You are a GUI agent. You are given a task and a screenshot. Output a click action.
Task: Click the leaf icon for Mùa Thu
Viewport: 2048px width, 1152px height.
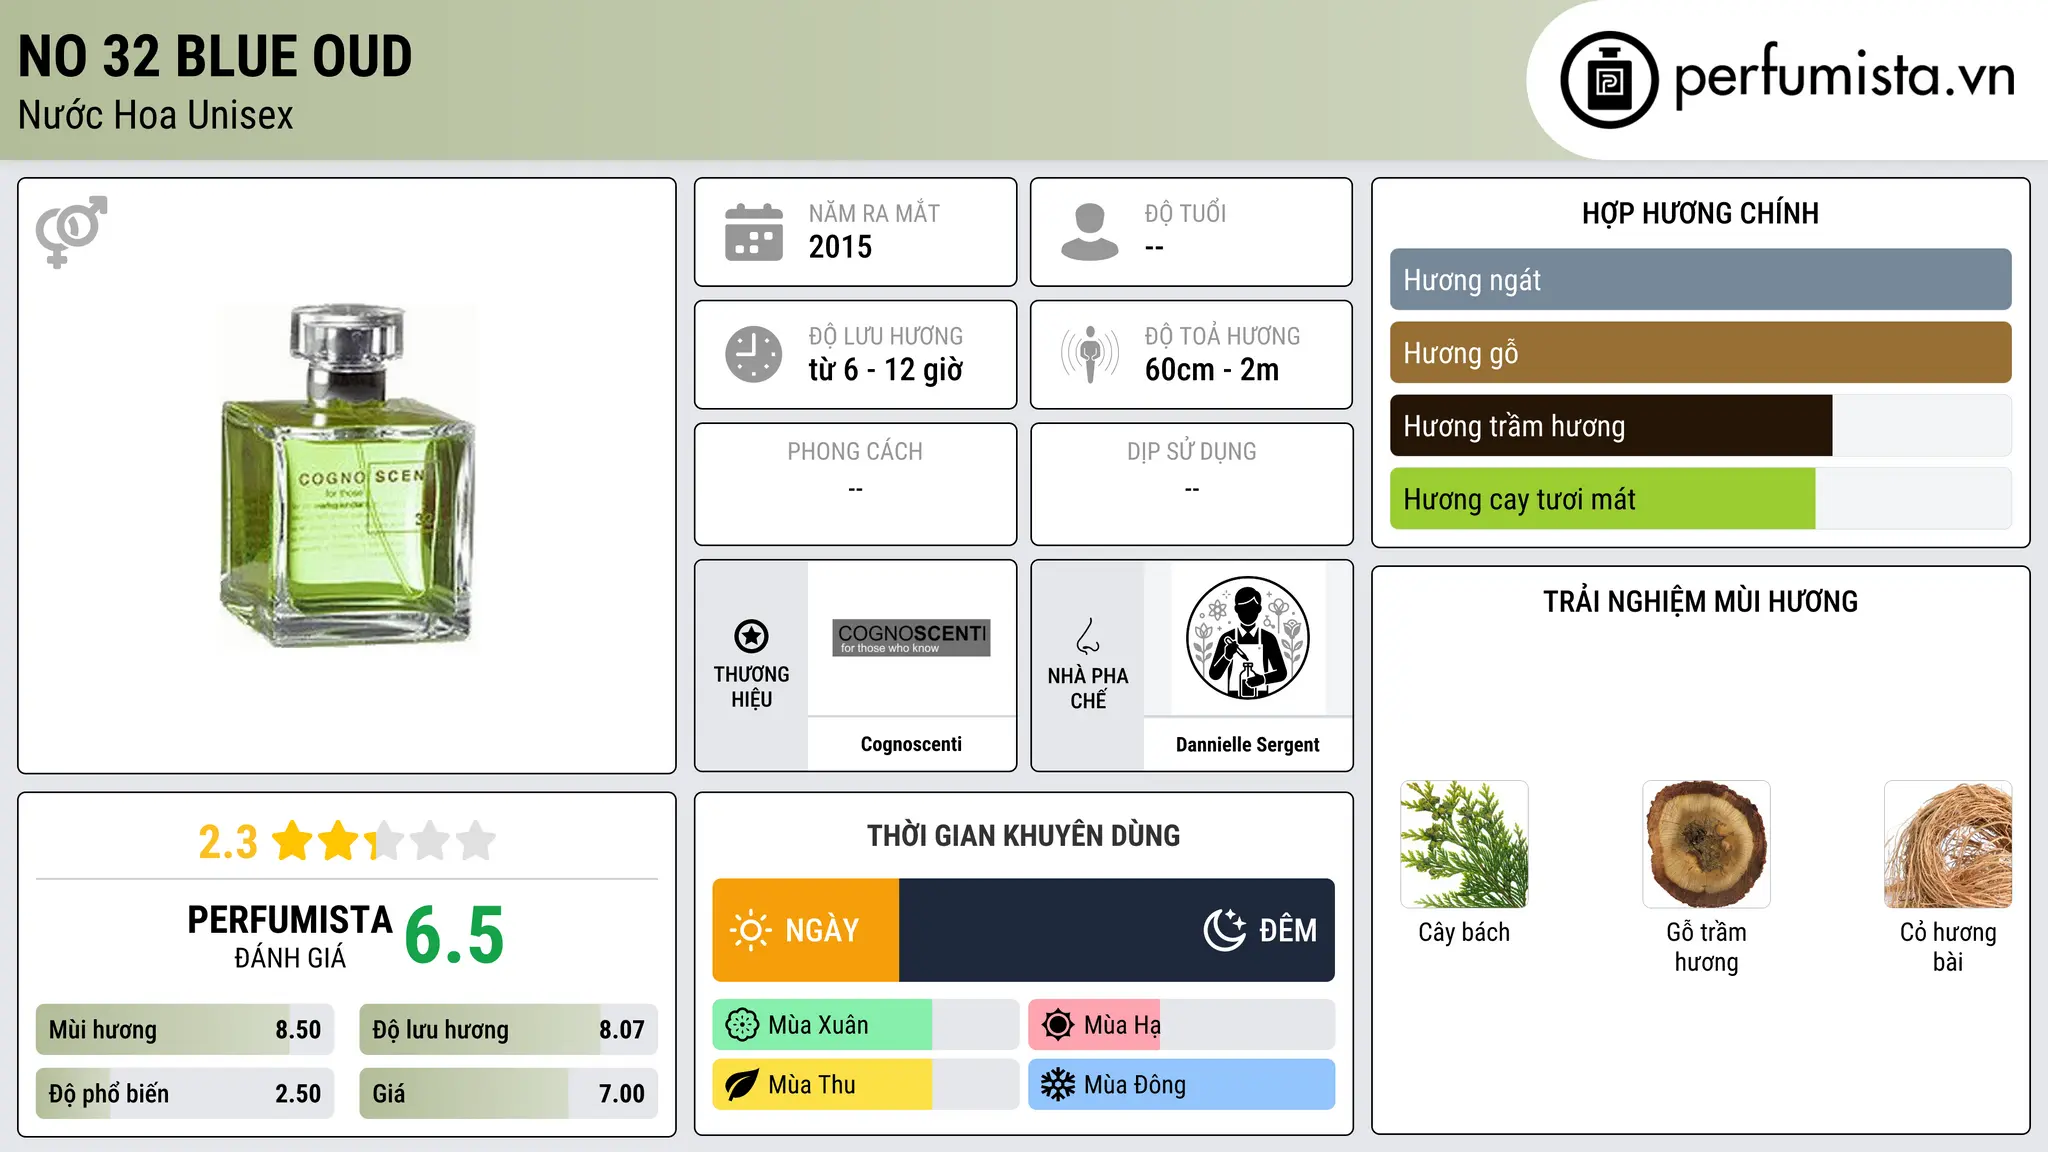click(742, 1085)
